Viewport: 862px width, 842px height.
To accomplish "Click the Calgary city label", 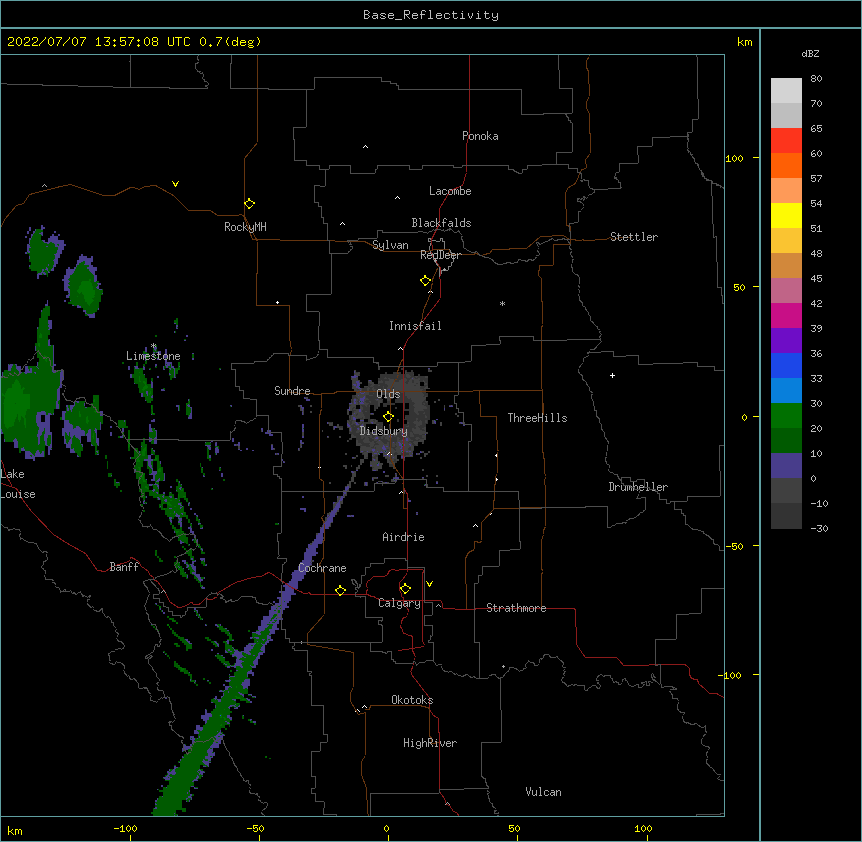I will click(x=399, y=603).
